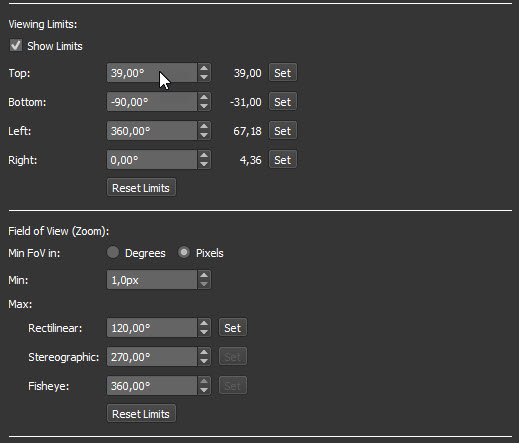
Task: Click the Top limit input field
Action: click(x=152, y=73)
